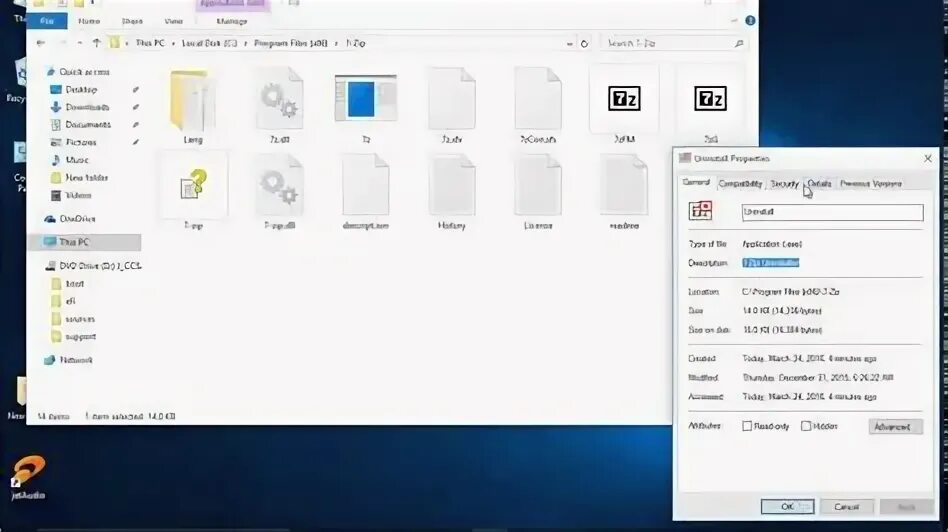The image size is (948, 532).
Task: Select the readme file icon
Action: [624, 185]
